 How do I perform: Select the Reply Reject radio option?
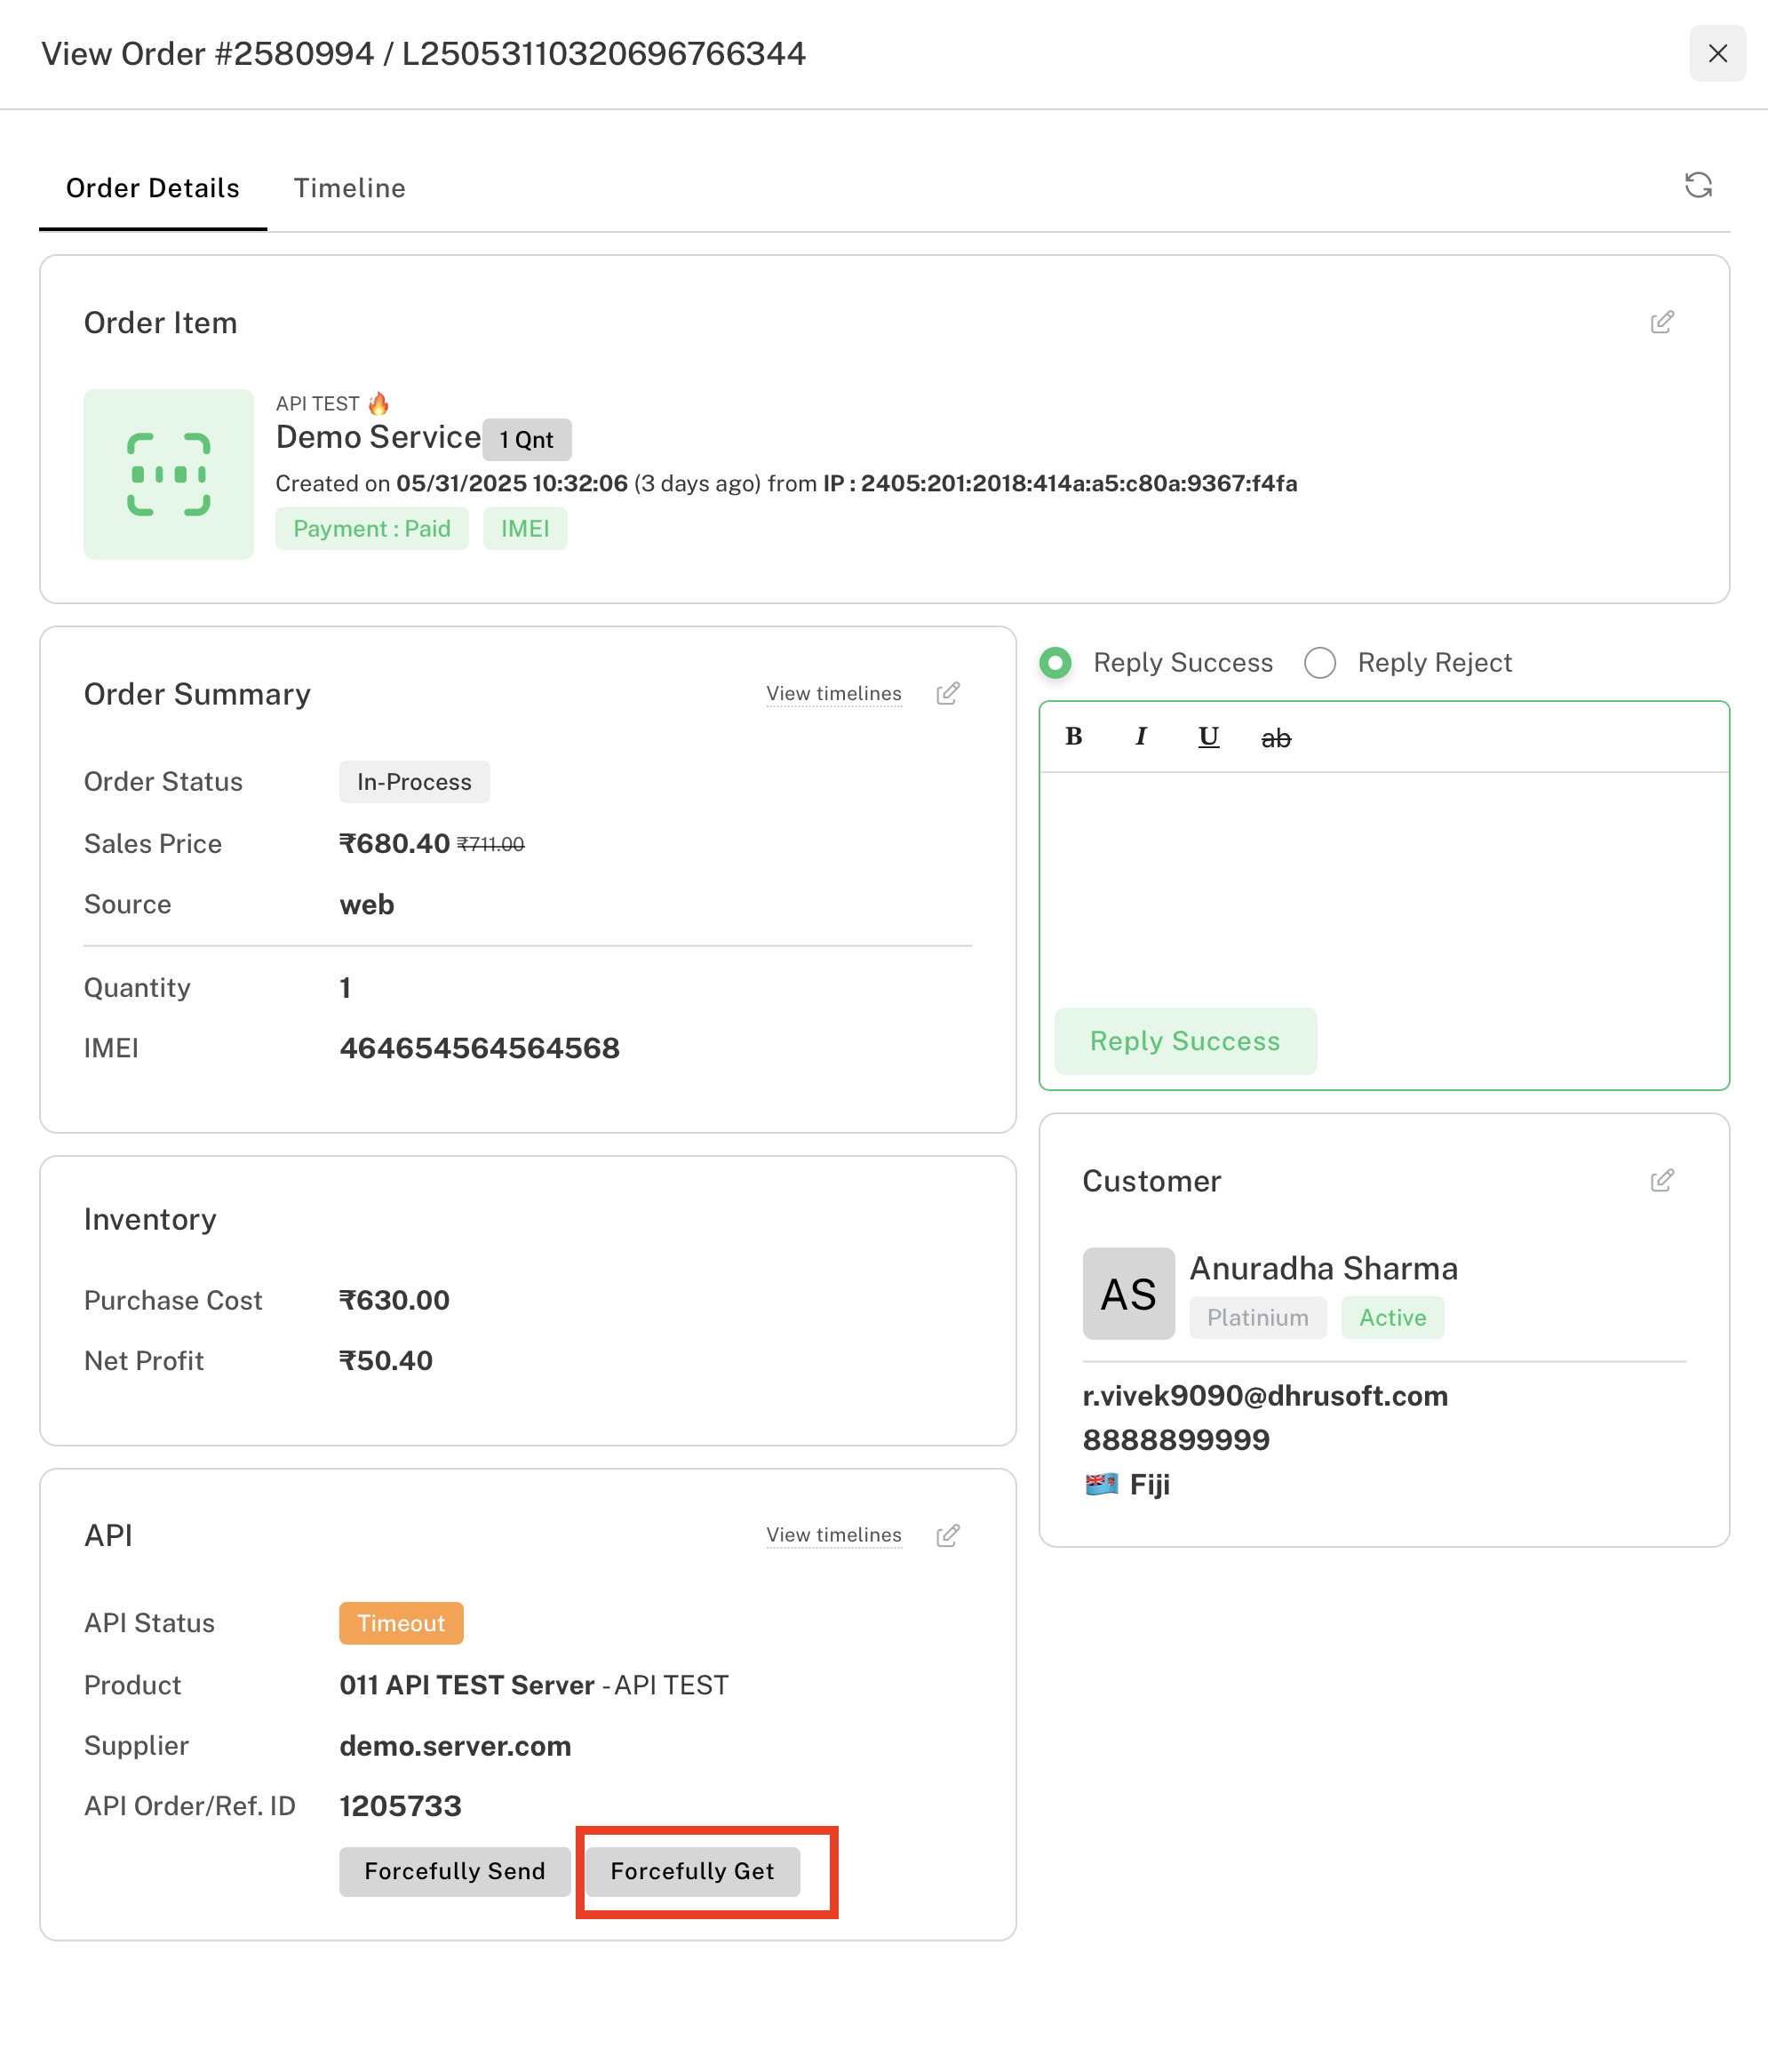tap(1320, 662)
